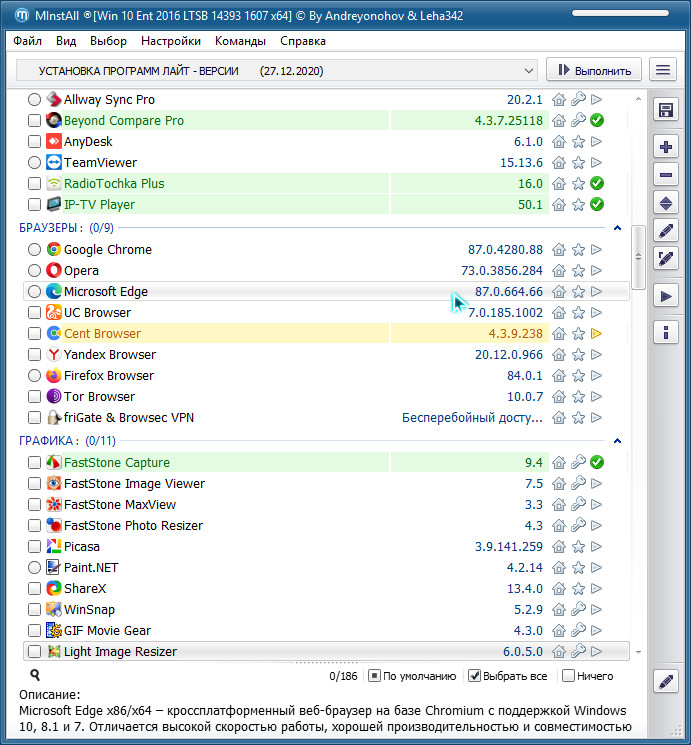691x745 pixels.
Task: Click the info icon in right sidebar
Action: pyautogui.click(x=665, y=332)
